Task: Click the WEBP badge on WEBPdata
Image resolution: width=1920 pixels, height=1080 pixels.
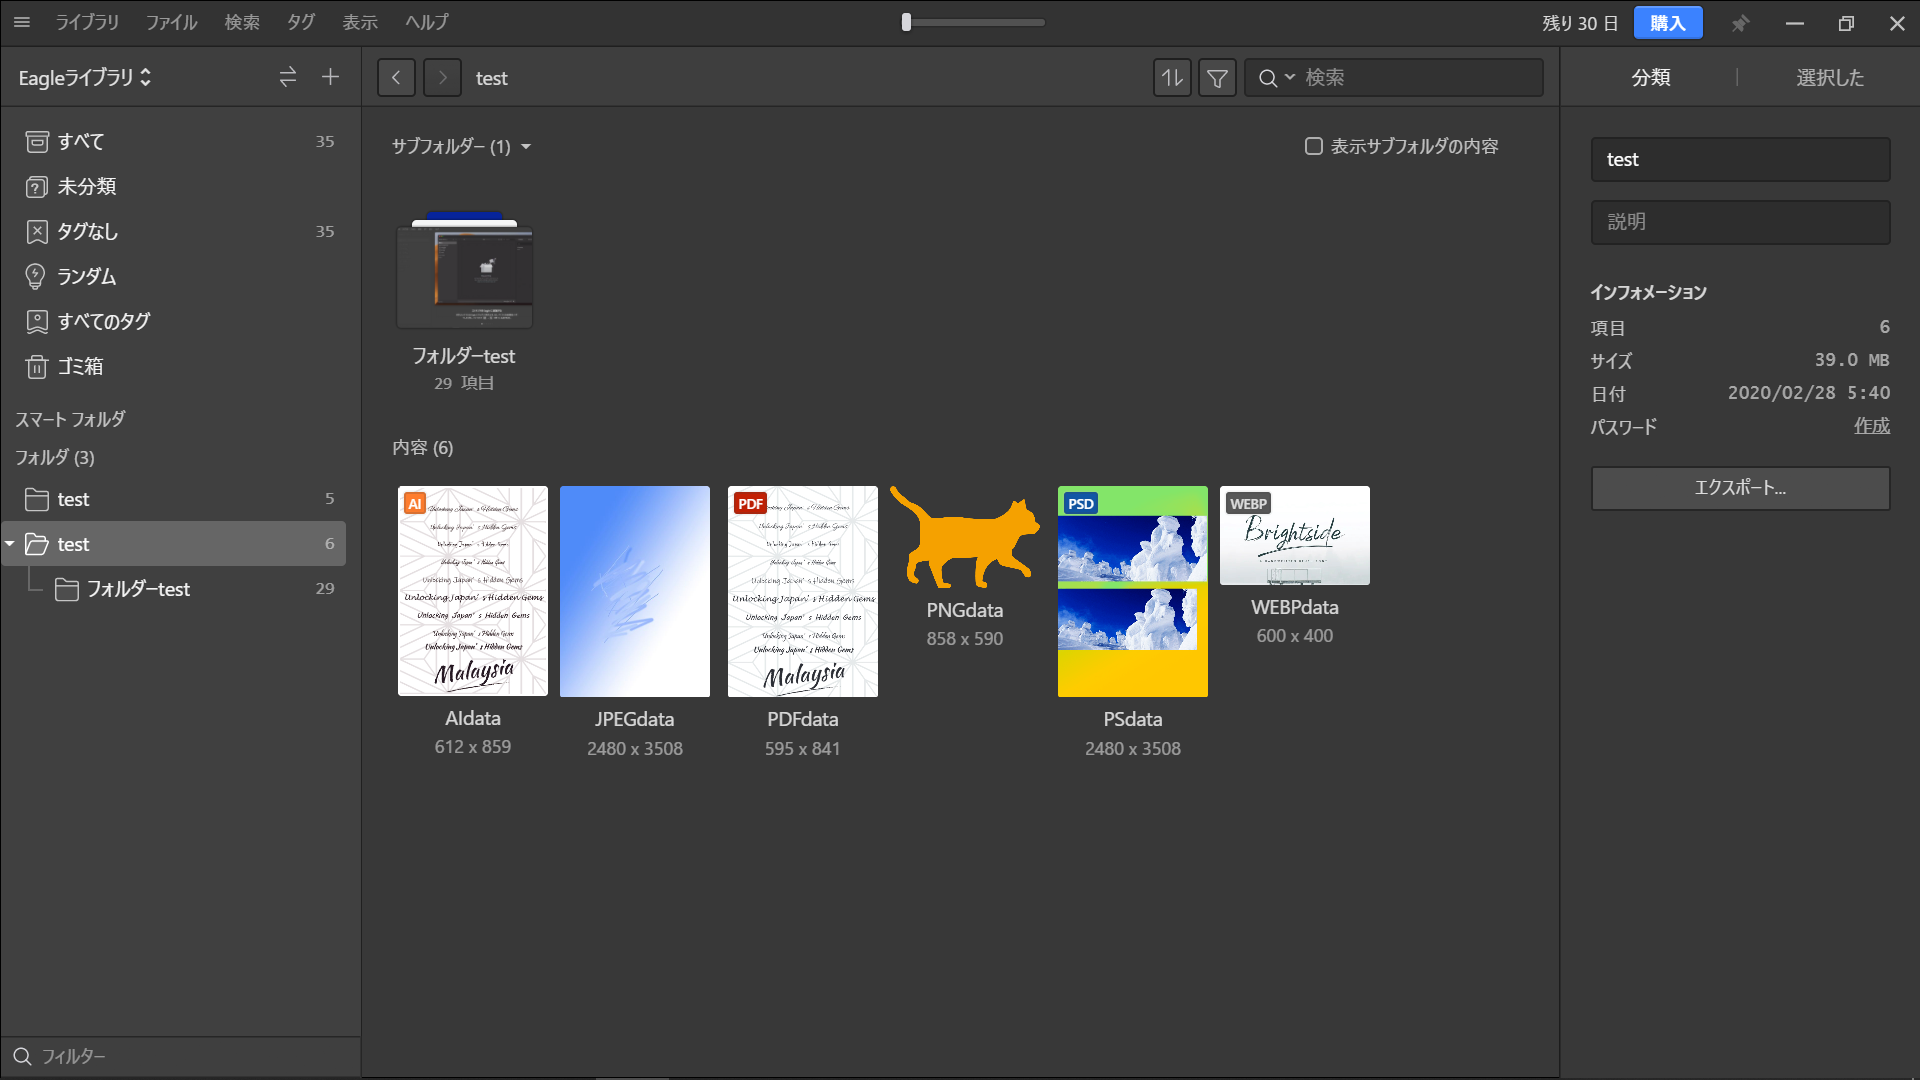Action: click(1248, 504)
